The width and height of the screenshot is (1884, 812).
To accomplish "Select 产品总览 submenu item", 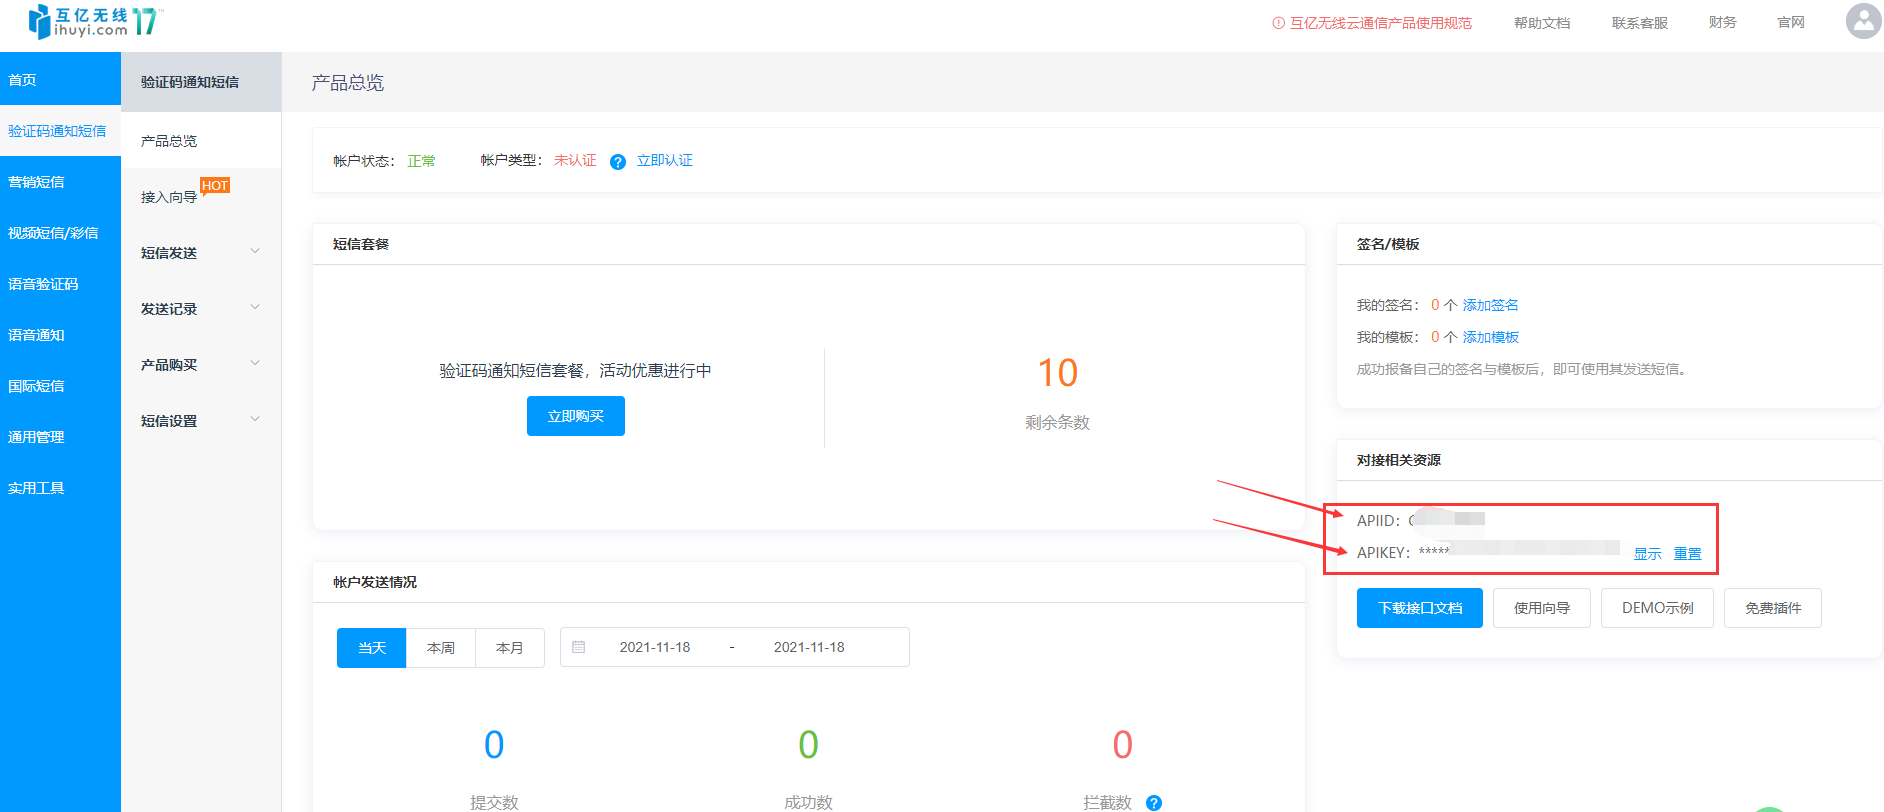I will pyautogui.click(x=200, y=141).
